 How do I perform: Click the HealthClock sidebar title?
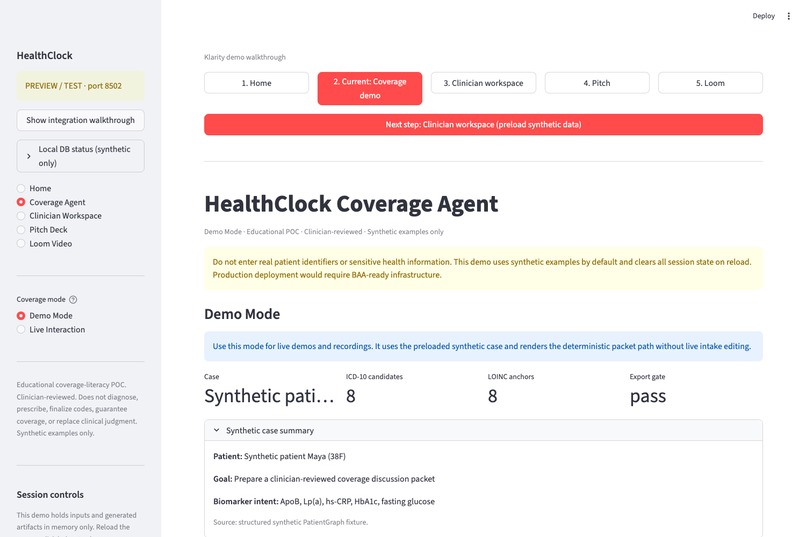pyautogui.click(x=44, y=55)
